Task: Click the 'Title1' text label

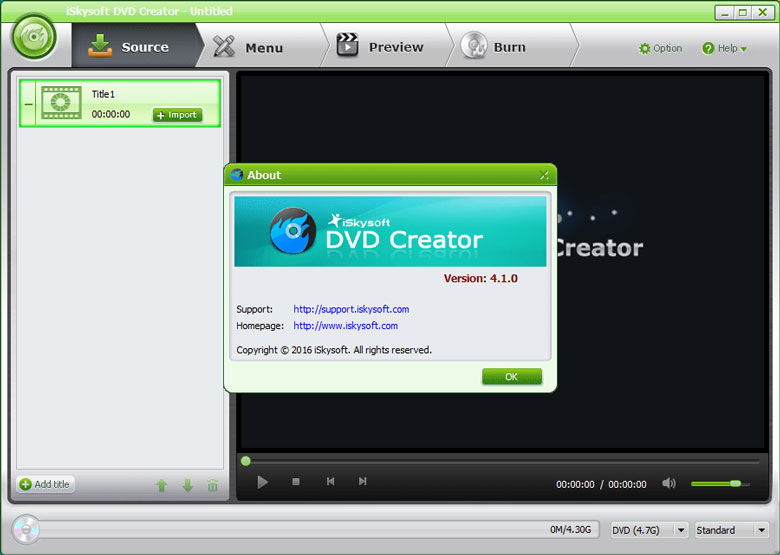Action: pyautogui.click(x=103, y=94)
